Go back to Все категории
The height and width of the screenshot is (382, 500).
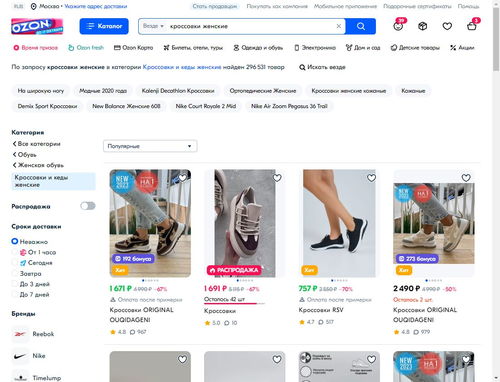click(x=36, y=144)
